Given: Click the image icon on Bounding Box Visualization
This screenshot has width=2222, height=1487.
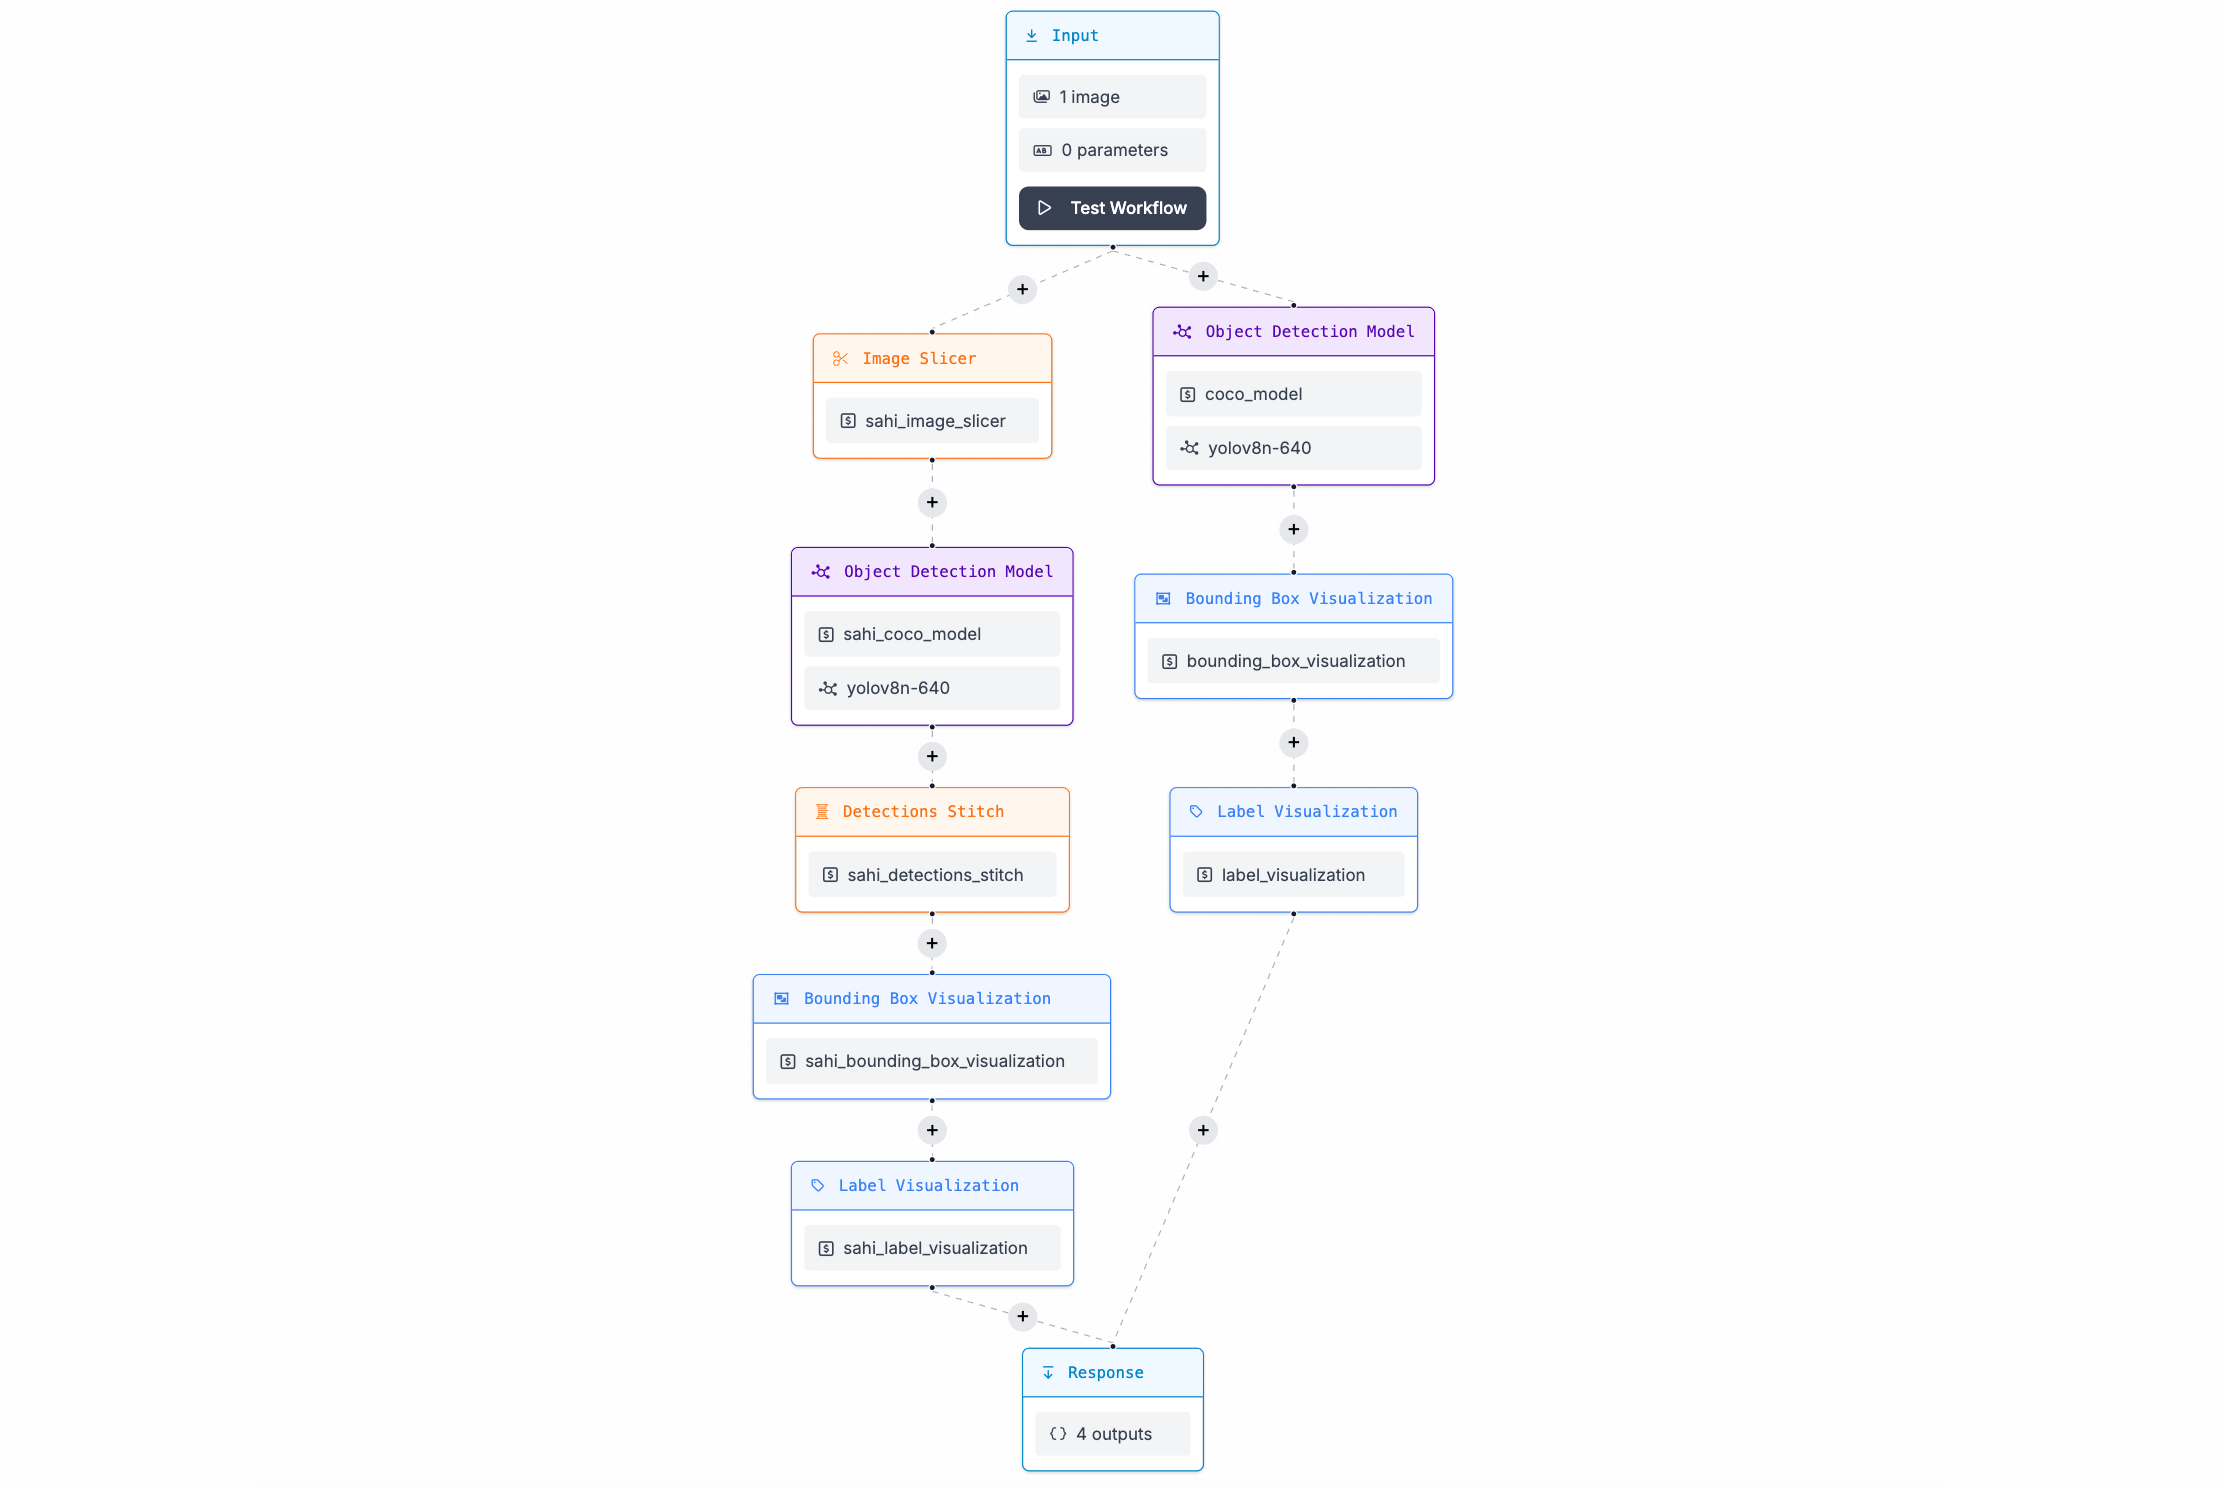Looking at the screenshot, I should tap(1163, 598).
